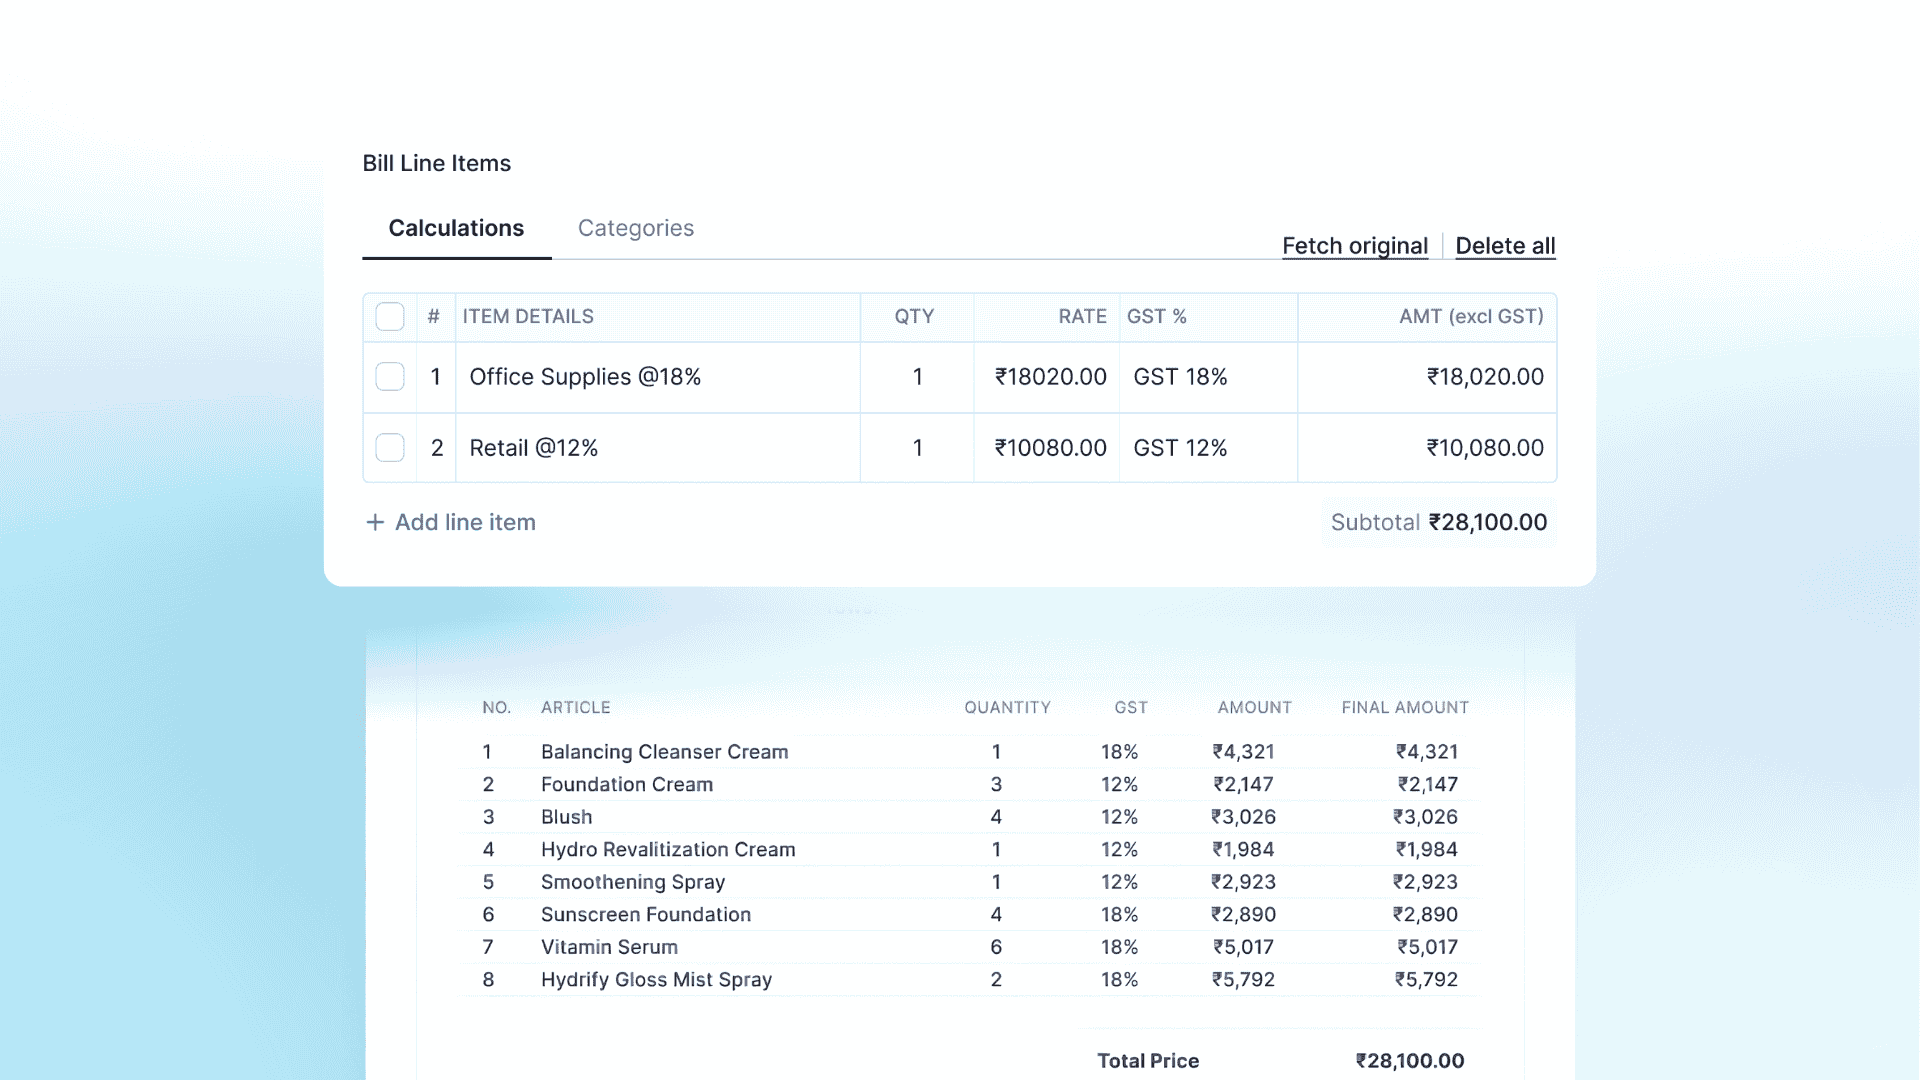The image size is (1920, 1080).
Task: Edit the Retail @12% item name
Action: 534,448
